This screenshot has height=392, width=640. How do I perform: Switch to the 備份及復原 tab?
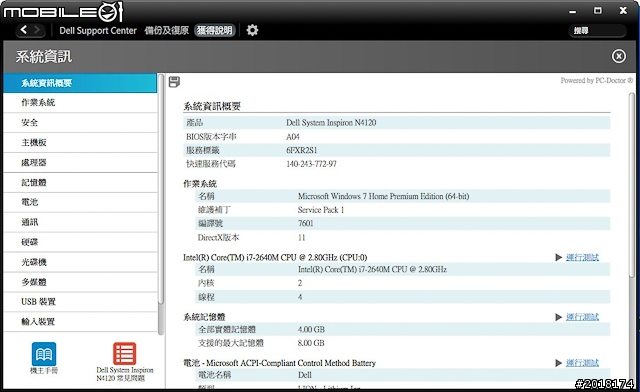click(x=167, y=31)
